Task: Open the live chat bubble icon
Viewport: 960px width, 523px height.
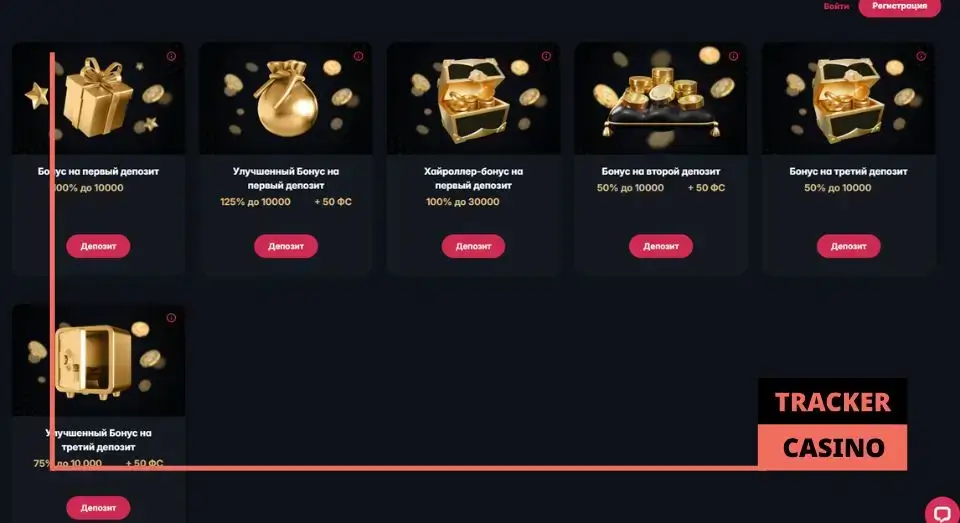Action: [x=943, y=512]
